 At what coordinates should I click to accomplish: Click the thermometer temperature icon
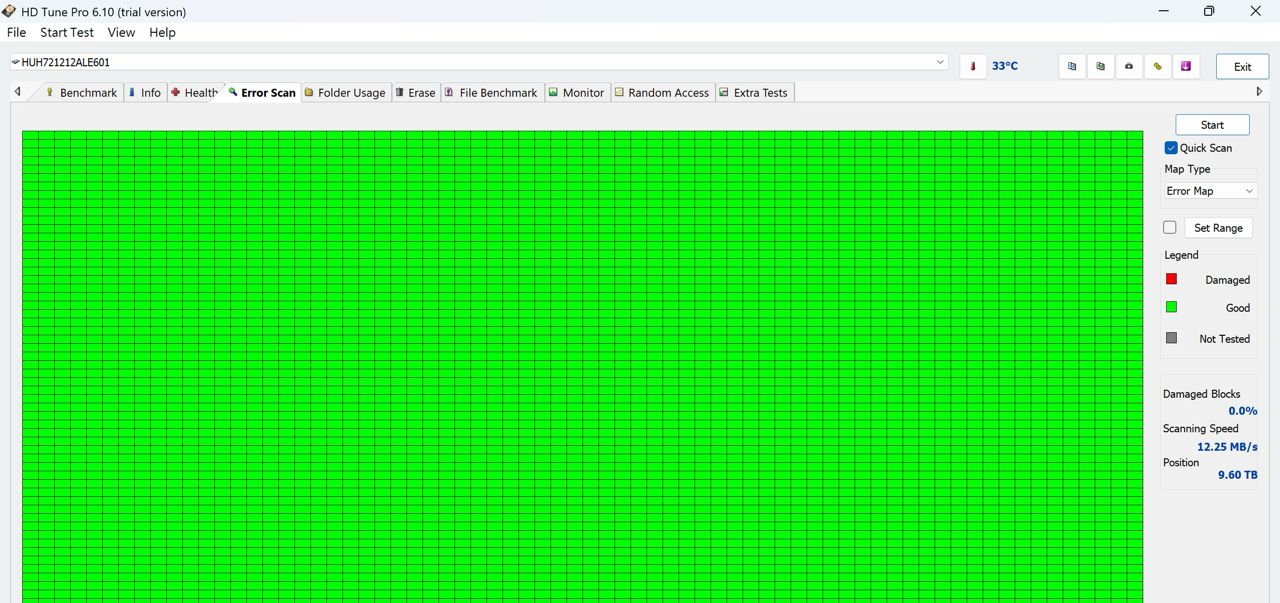[972, 67]
